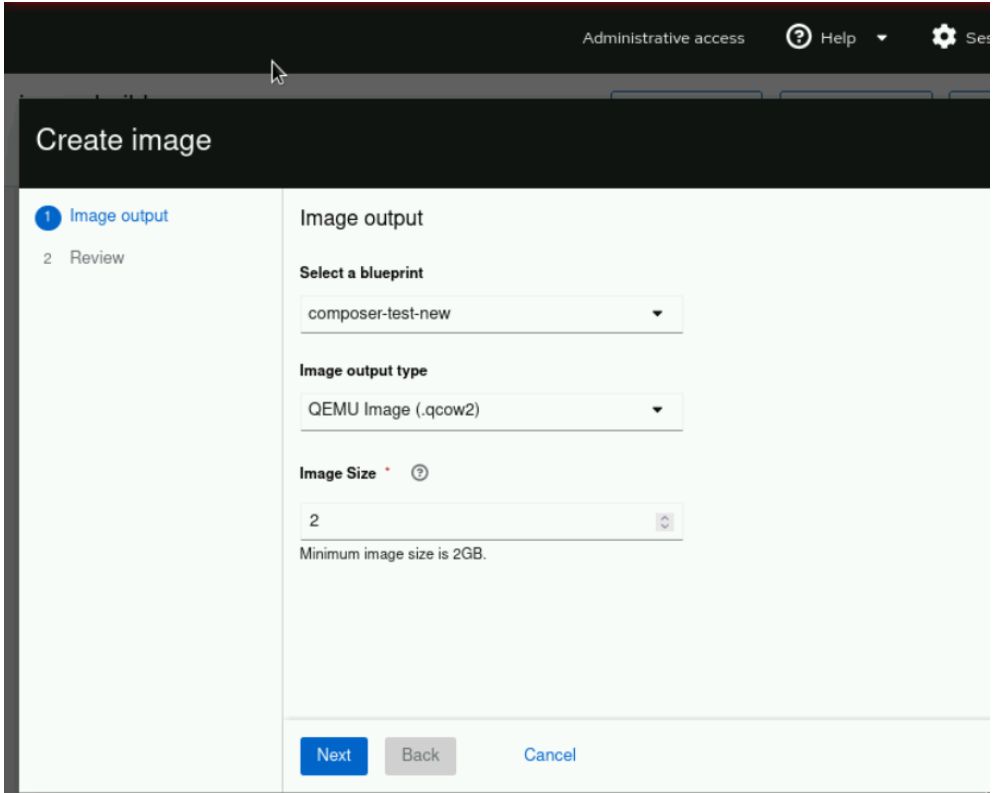This screenshot has height=793, width=993.
Task: Click the step 1 number badge
Action: [47, 217]
